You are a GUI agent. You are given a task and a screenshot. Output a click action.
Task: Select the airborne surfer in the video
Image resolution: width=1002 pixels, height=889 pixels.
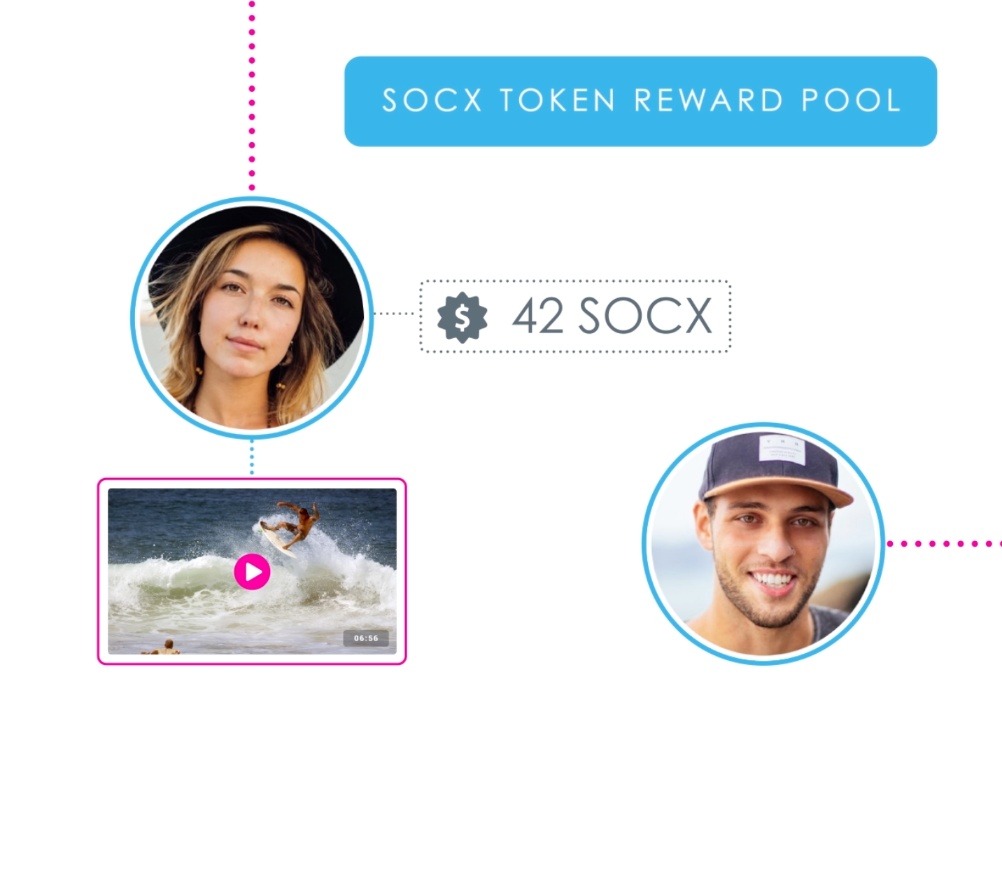click(x=291, y=525)
